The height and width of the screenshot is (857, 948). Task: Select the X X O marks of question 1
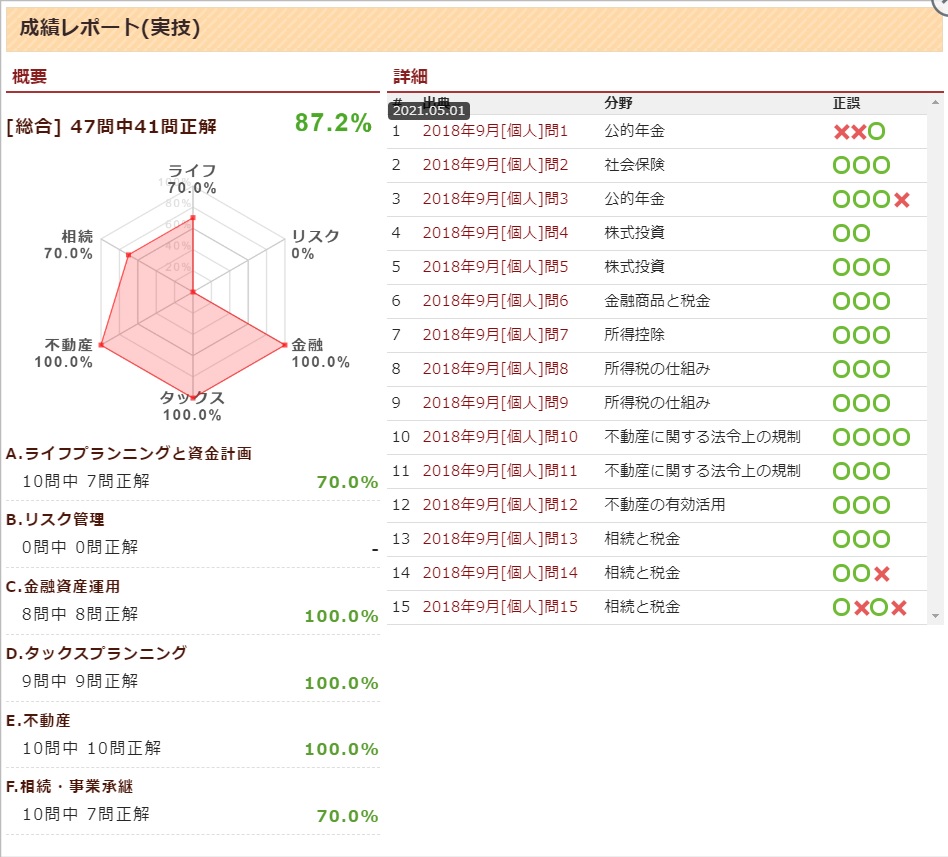(860, 131)
